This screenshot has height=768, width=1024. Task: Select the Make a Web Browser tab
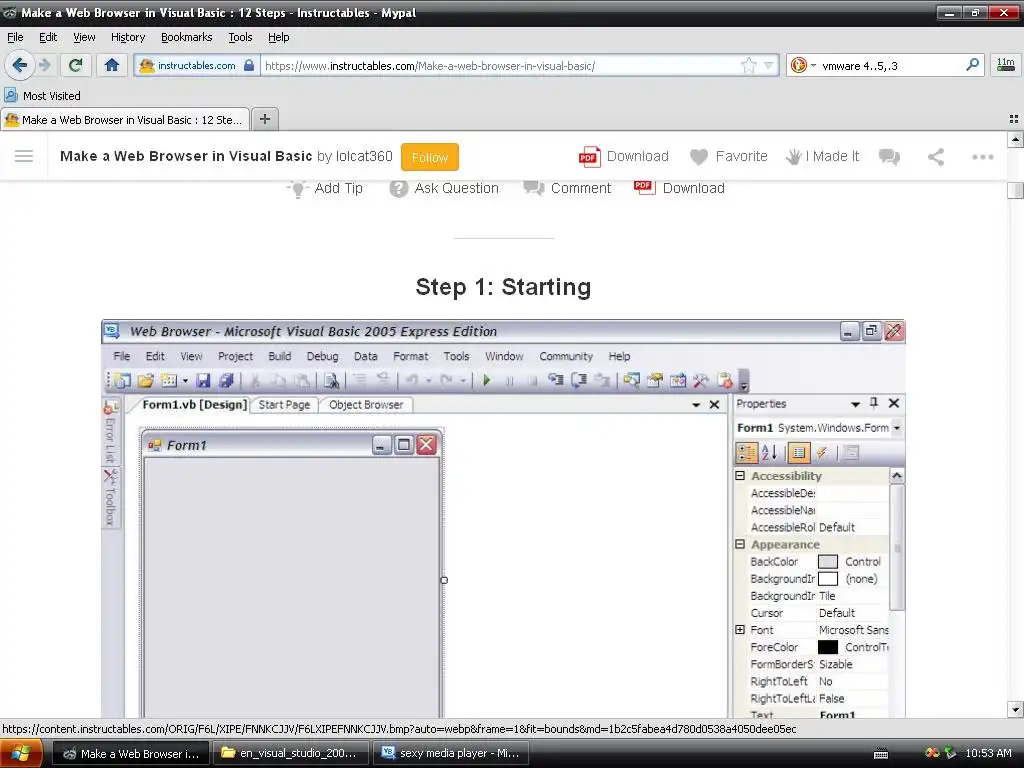tap(125, 120)
